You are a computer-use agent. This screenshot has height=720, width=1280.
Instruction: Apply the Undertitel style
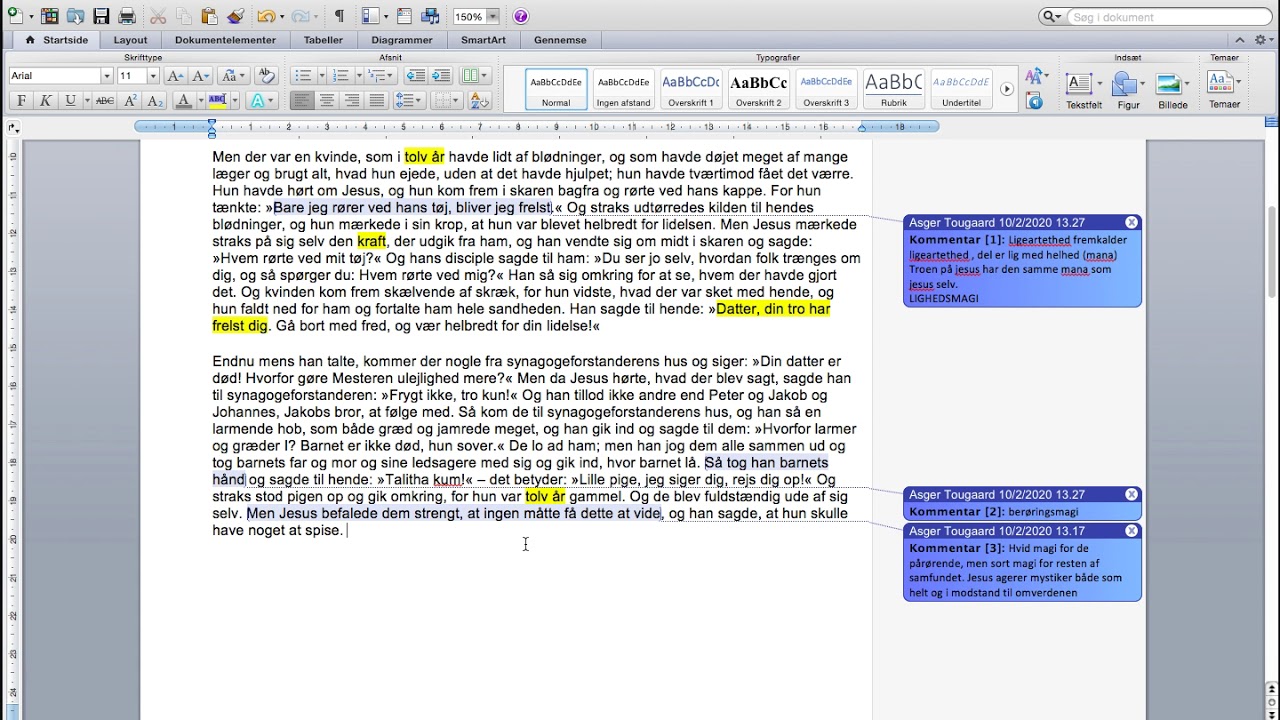point(960,89)
